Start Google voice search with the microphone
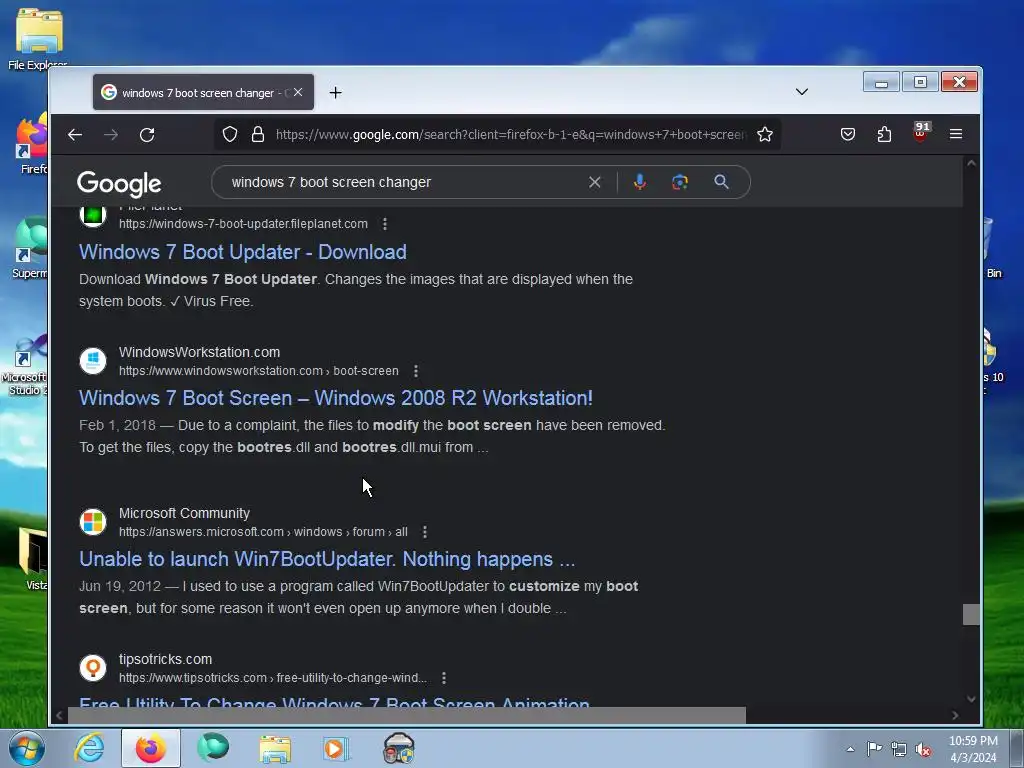 click(x=640, y=182)
